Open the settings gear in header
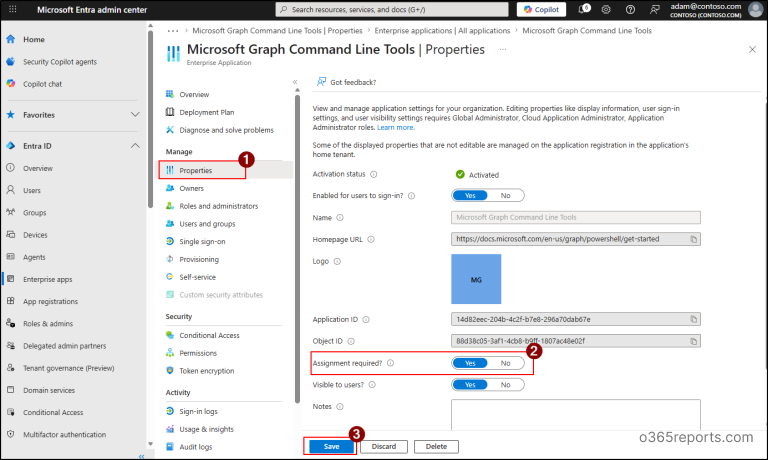The image size is (768, 460). [606, 9]
